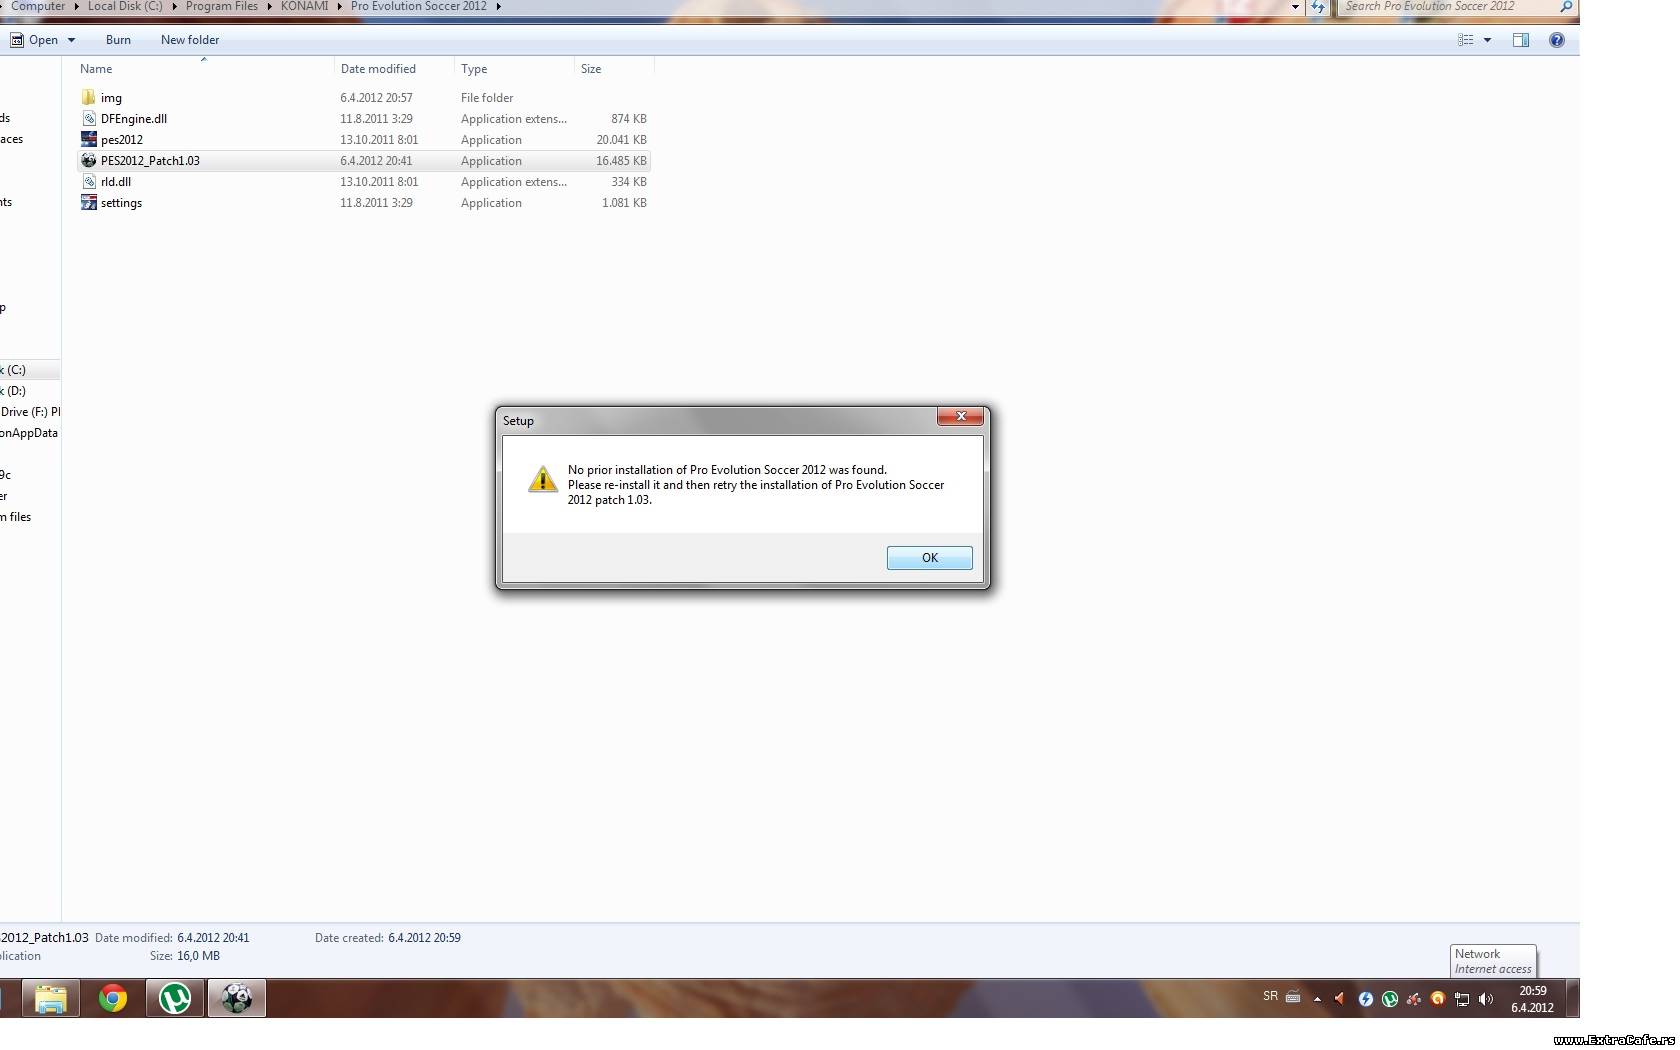Show hidden tray icons arrow
Viewport: 1680px width, 1050px height.
pos(1317,998)
